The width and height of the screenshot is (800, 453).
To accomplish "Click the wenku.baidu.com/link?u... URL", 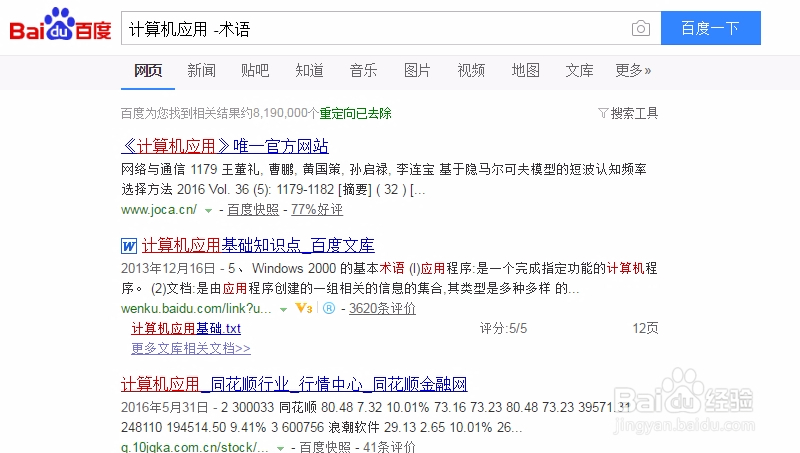I will 196,308.
